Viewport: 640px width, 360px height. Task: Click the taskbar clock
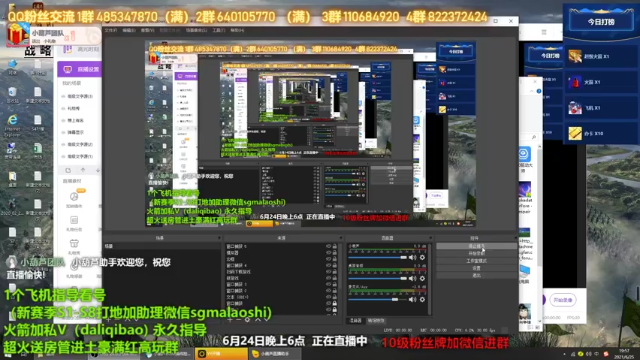click(x=624, y=353)
